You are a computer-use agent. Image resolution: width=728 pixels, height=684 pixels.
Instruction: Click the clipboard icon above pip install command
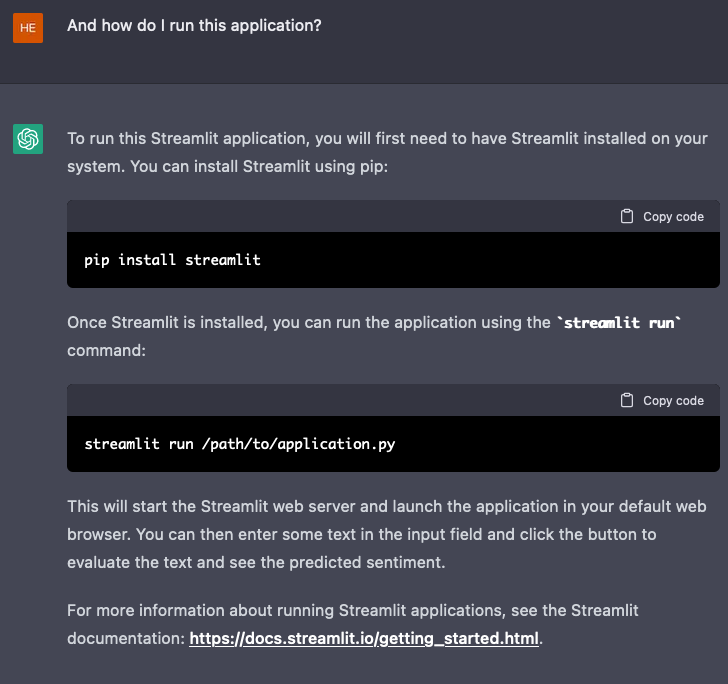pyautogui.click(x=627, y=216)
